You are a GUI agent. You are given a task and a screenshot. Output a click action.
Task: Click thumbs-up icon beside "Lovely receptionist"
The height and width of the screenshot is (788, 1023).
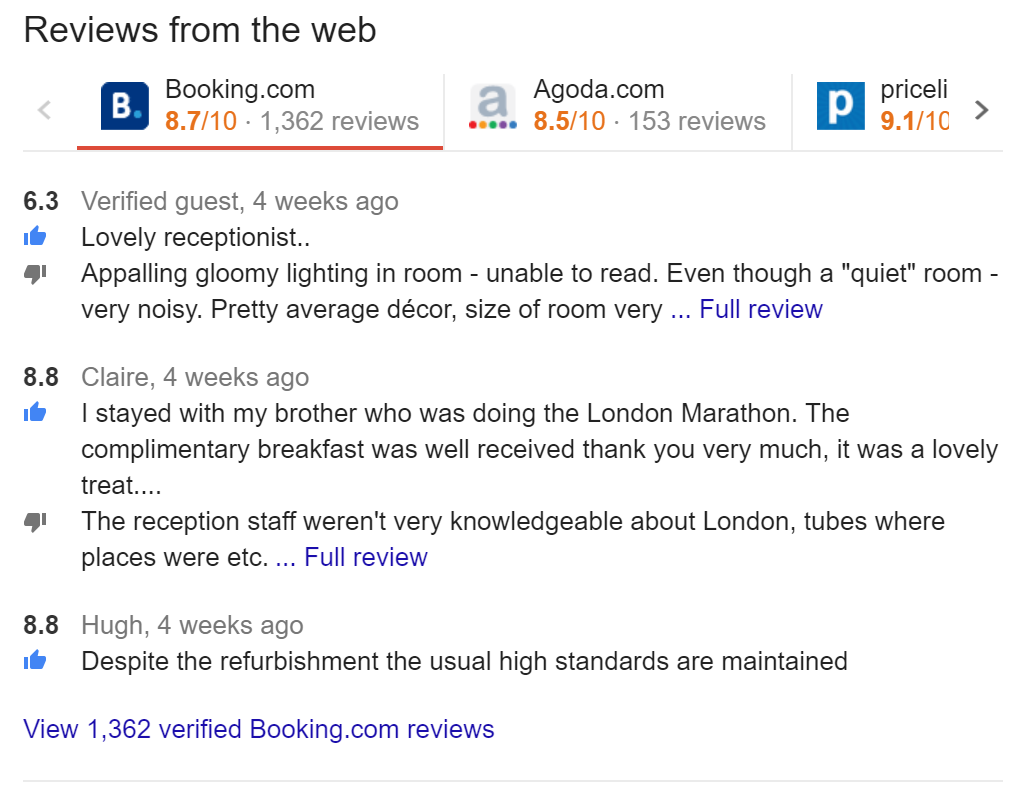(x=36, y=237)
